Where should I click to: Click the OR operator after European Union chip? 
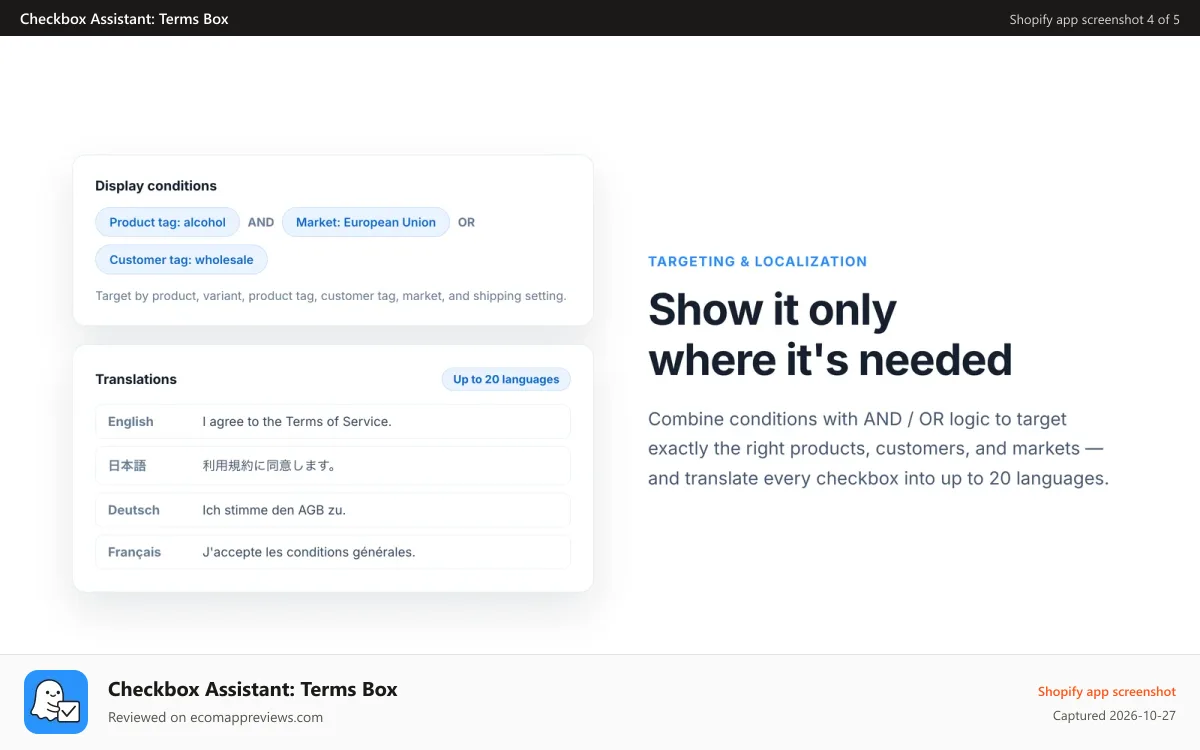click(466, 222)
